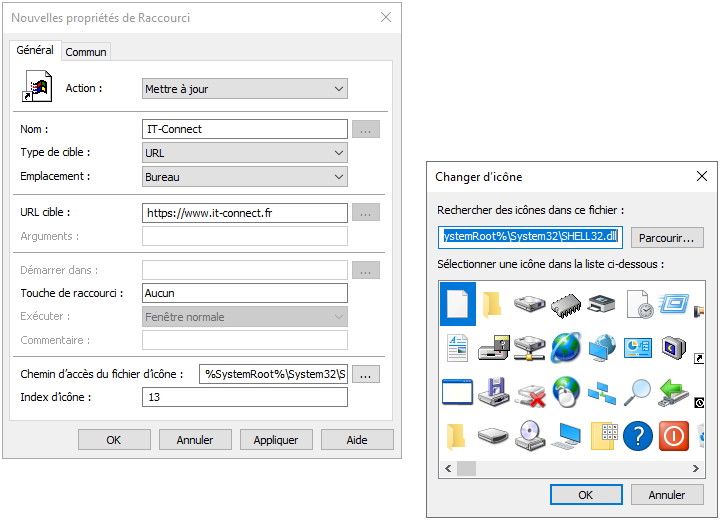
Task: Pick the folder icon beside the flat drive
Action: [456, 436]
